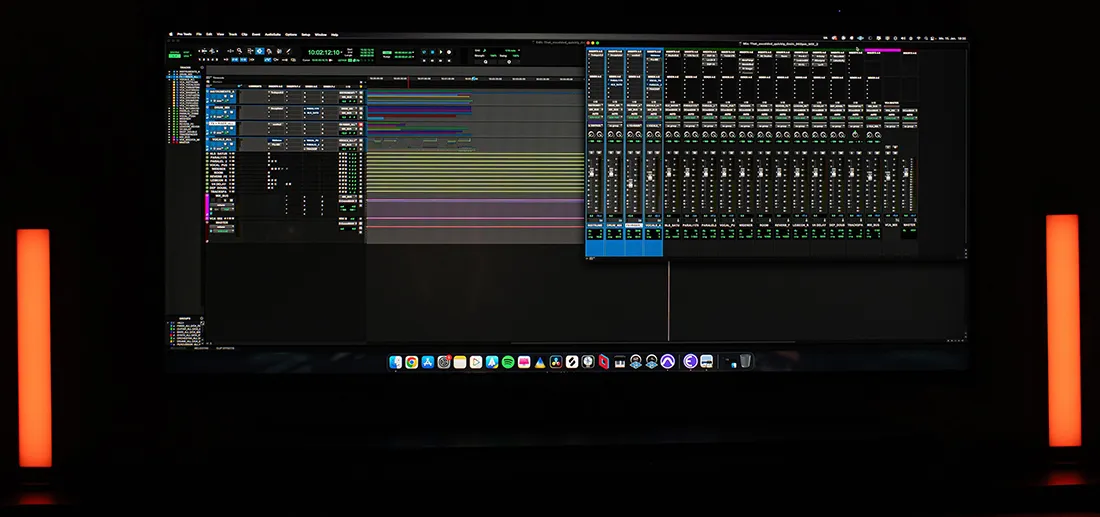Open Google Chrome from the Dock
Viewport: 1100px width, 517px height.
412,362
